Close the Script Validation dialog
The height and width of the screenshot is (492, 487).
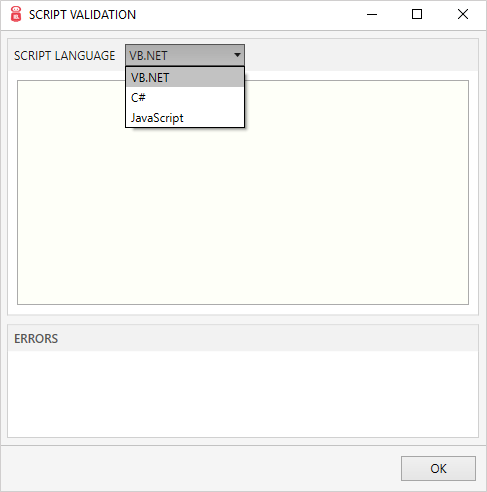pyautogui.click(x=463, y=15)
